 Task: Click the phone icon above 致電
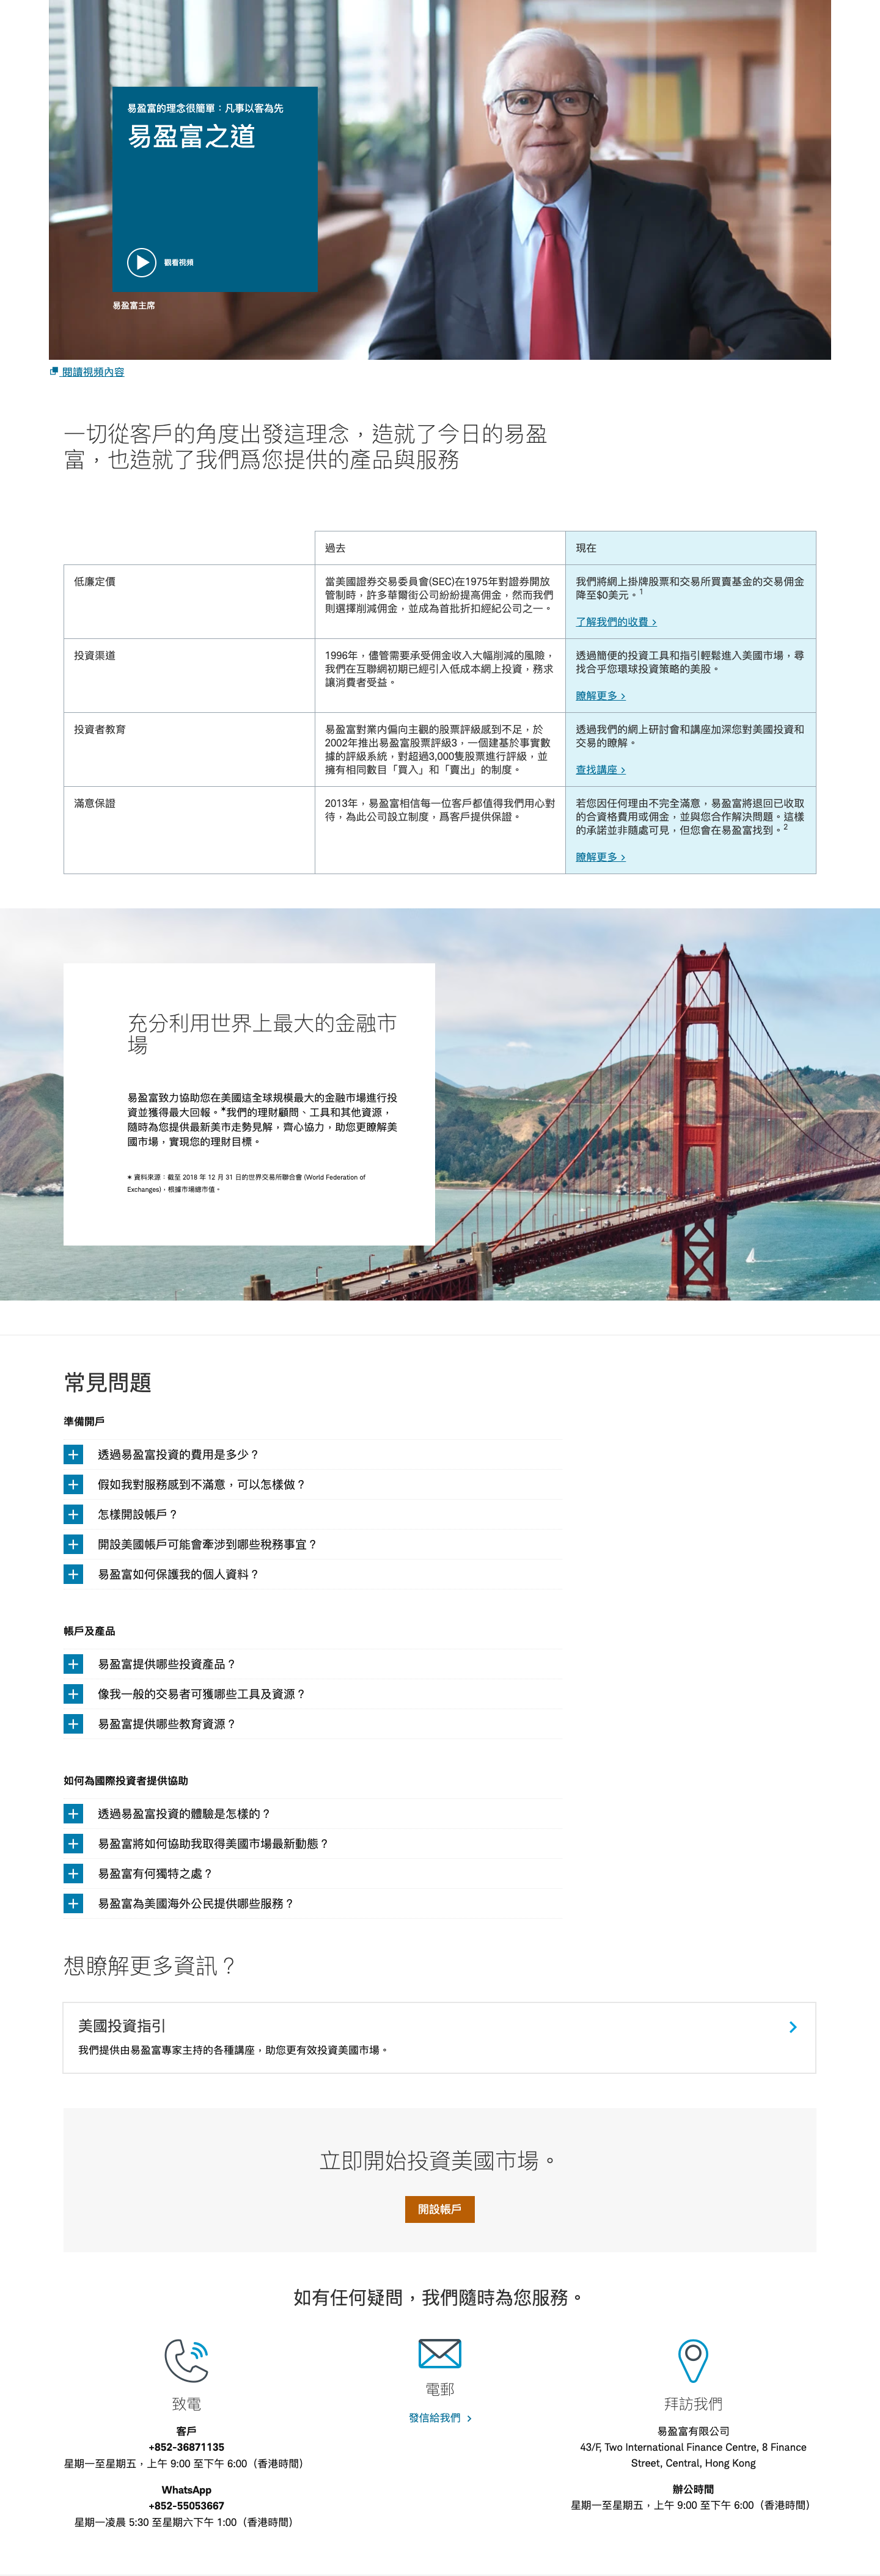click(186, 2361)
